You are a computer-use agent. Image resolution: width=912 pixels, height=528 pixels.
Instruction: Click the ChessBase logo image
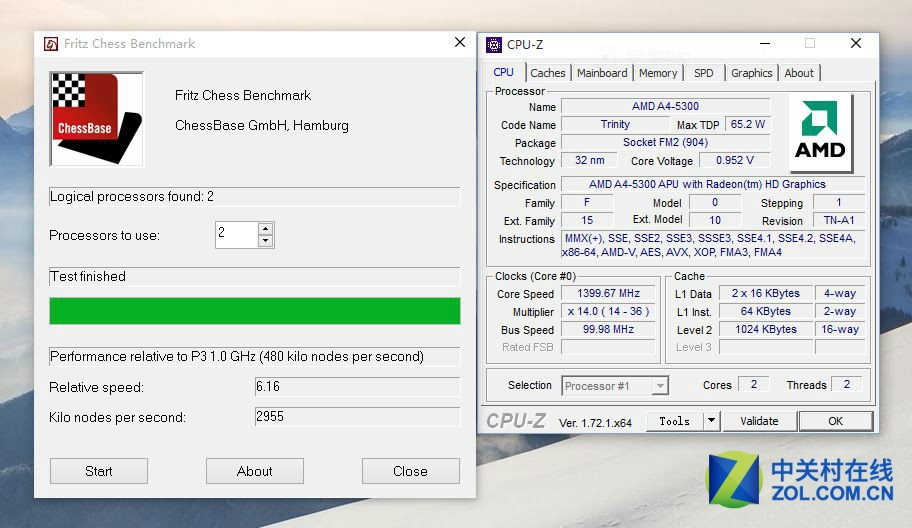point(96,118)
